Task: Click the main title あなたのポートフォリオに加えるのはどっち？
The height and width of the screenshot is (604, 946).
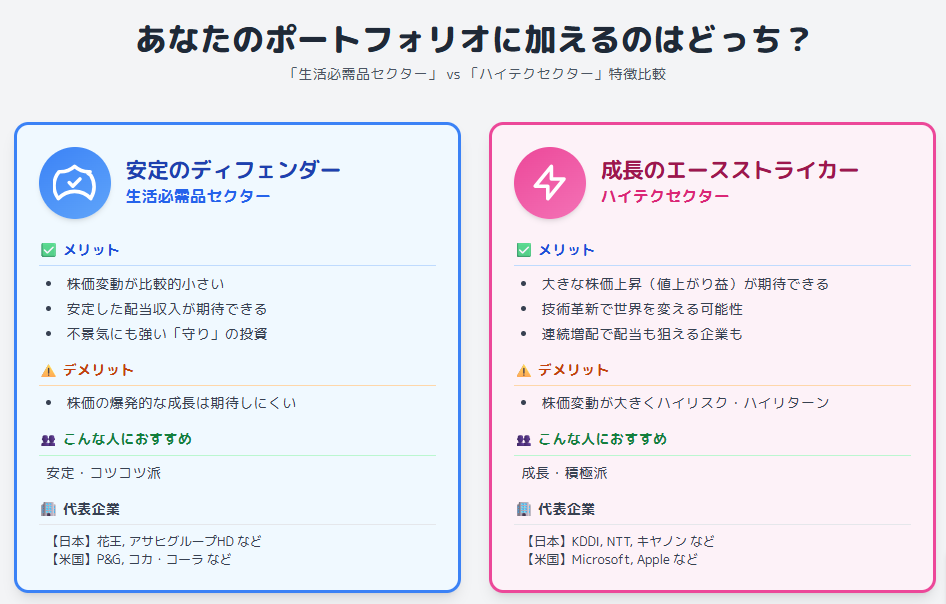Action: coord(472,40)
